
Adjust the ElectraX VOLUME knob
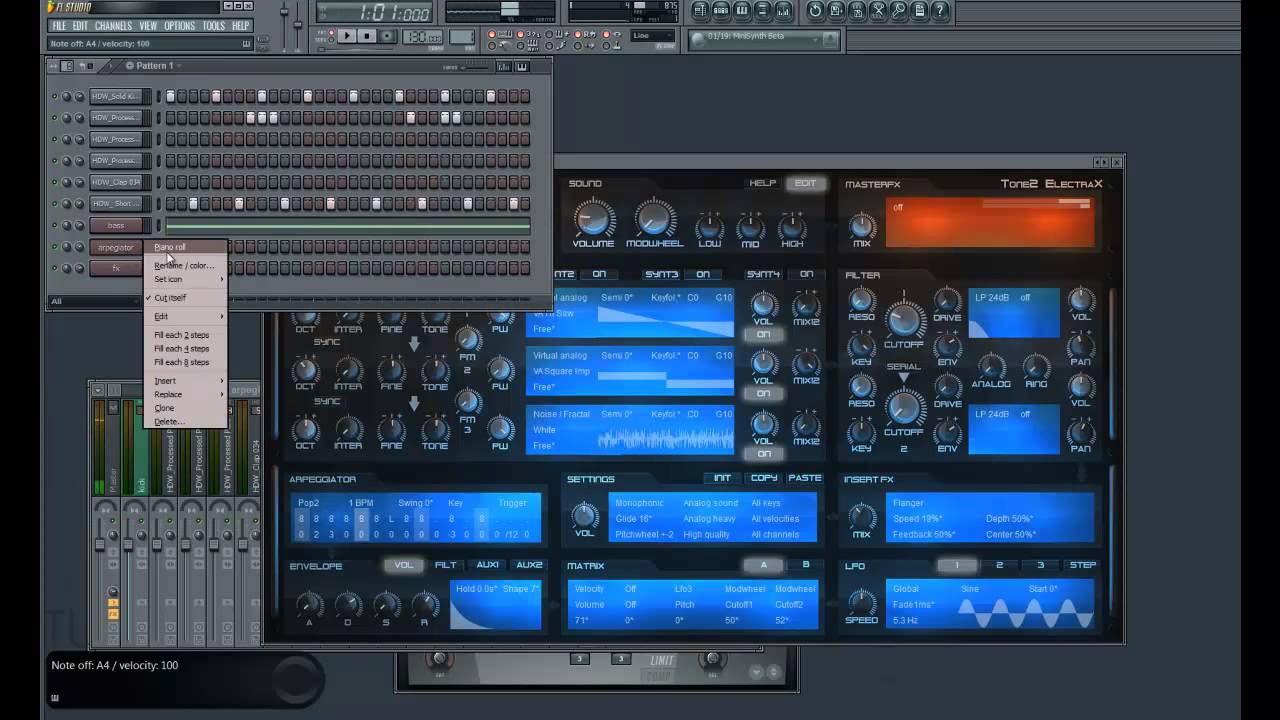pyautogui.click(x=593, y=218)
